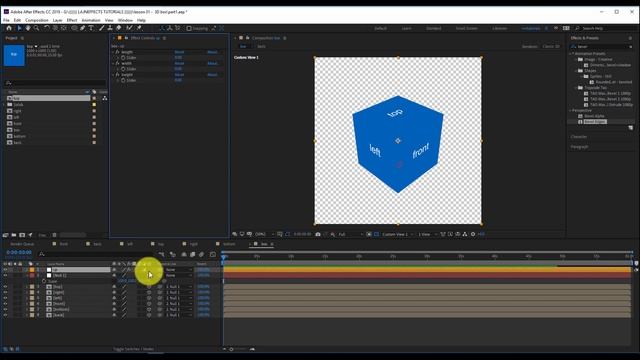Click the stopwatch beside the length Slider

(x=123, y=58)
